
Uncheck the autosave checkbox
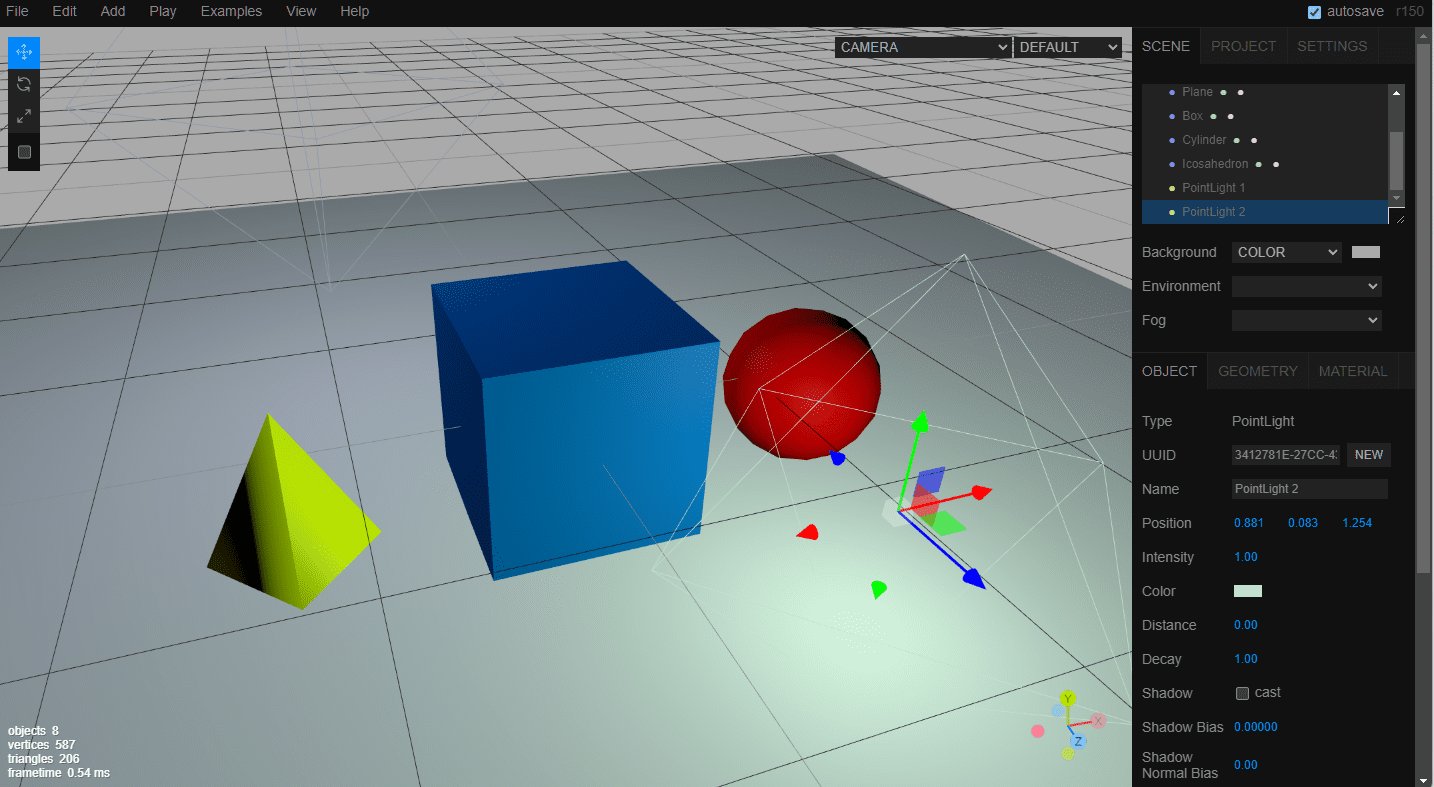(x=1313, y=11)
